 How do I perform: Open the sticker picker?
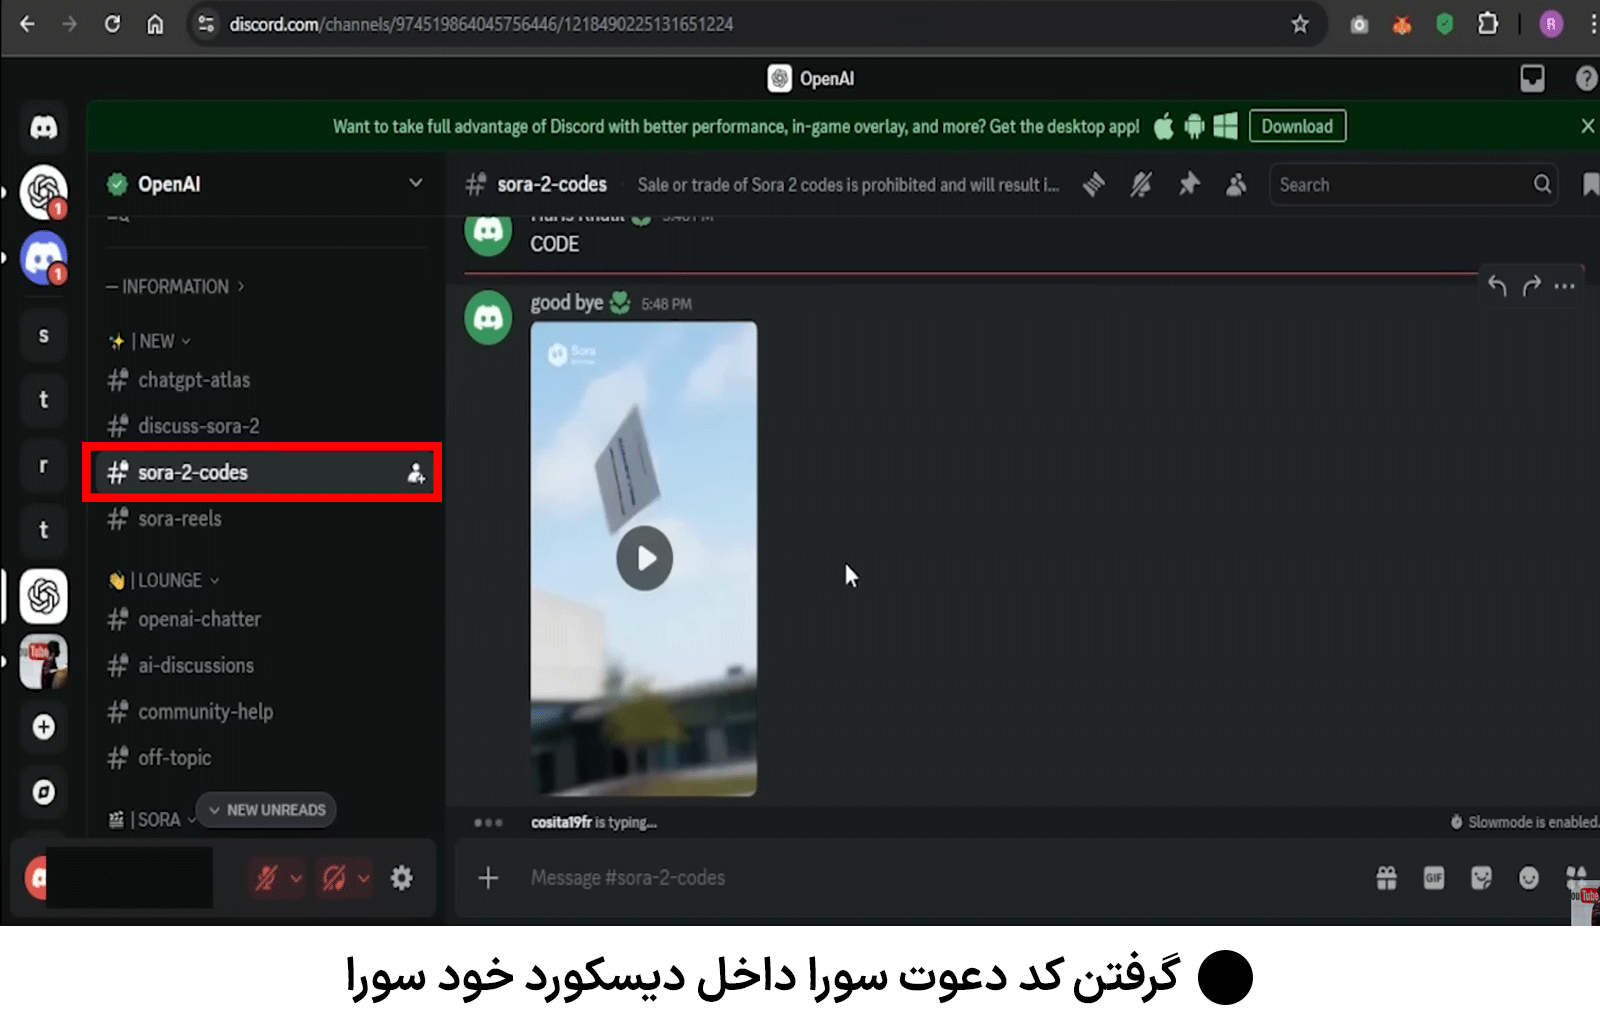coord(1481,877)
